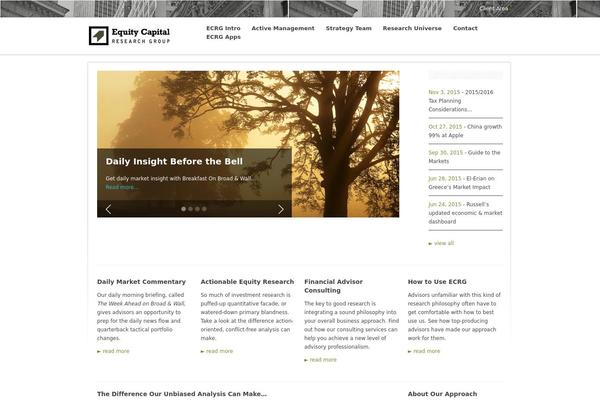
Task: Click The Difference Our Unbiased Analysis heading
Action: [182, 394]
